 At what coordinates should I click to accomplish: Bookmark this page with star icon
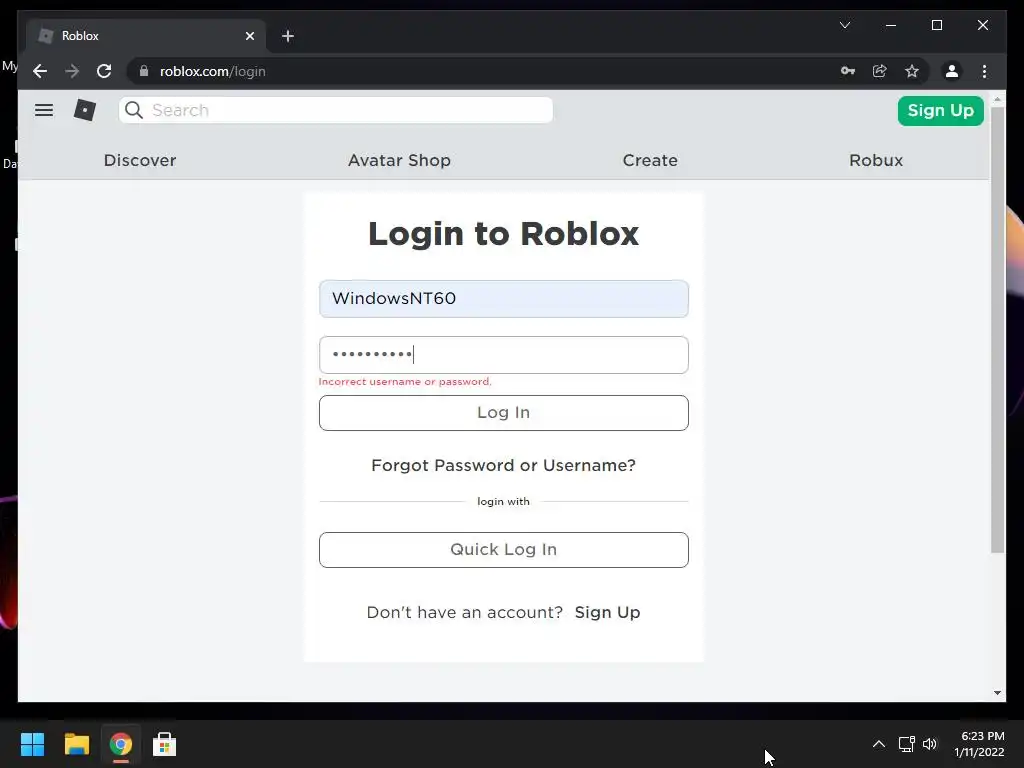(912, 71)
